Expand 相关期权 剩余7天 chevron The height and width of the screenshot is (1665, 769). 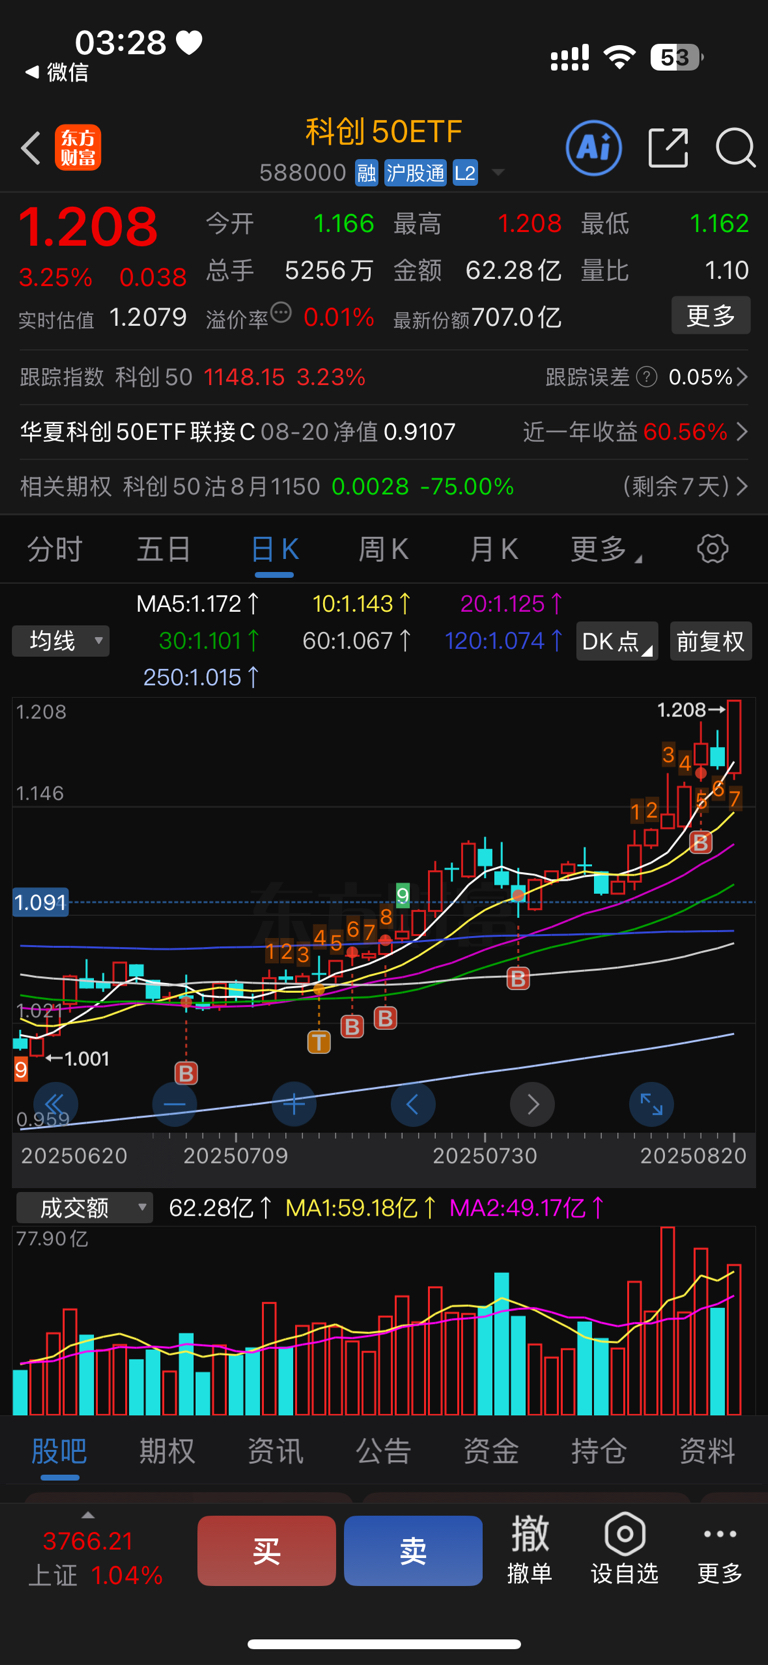point(742,487)
